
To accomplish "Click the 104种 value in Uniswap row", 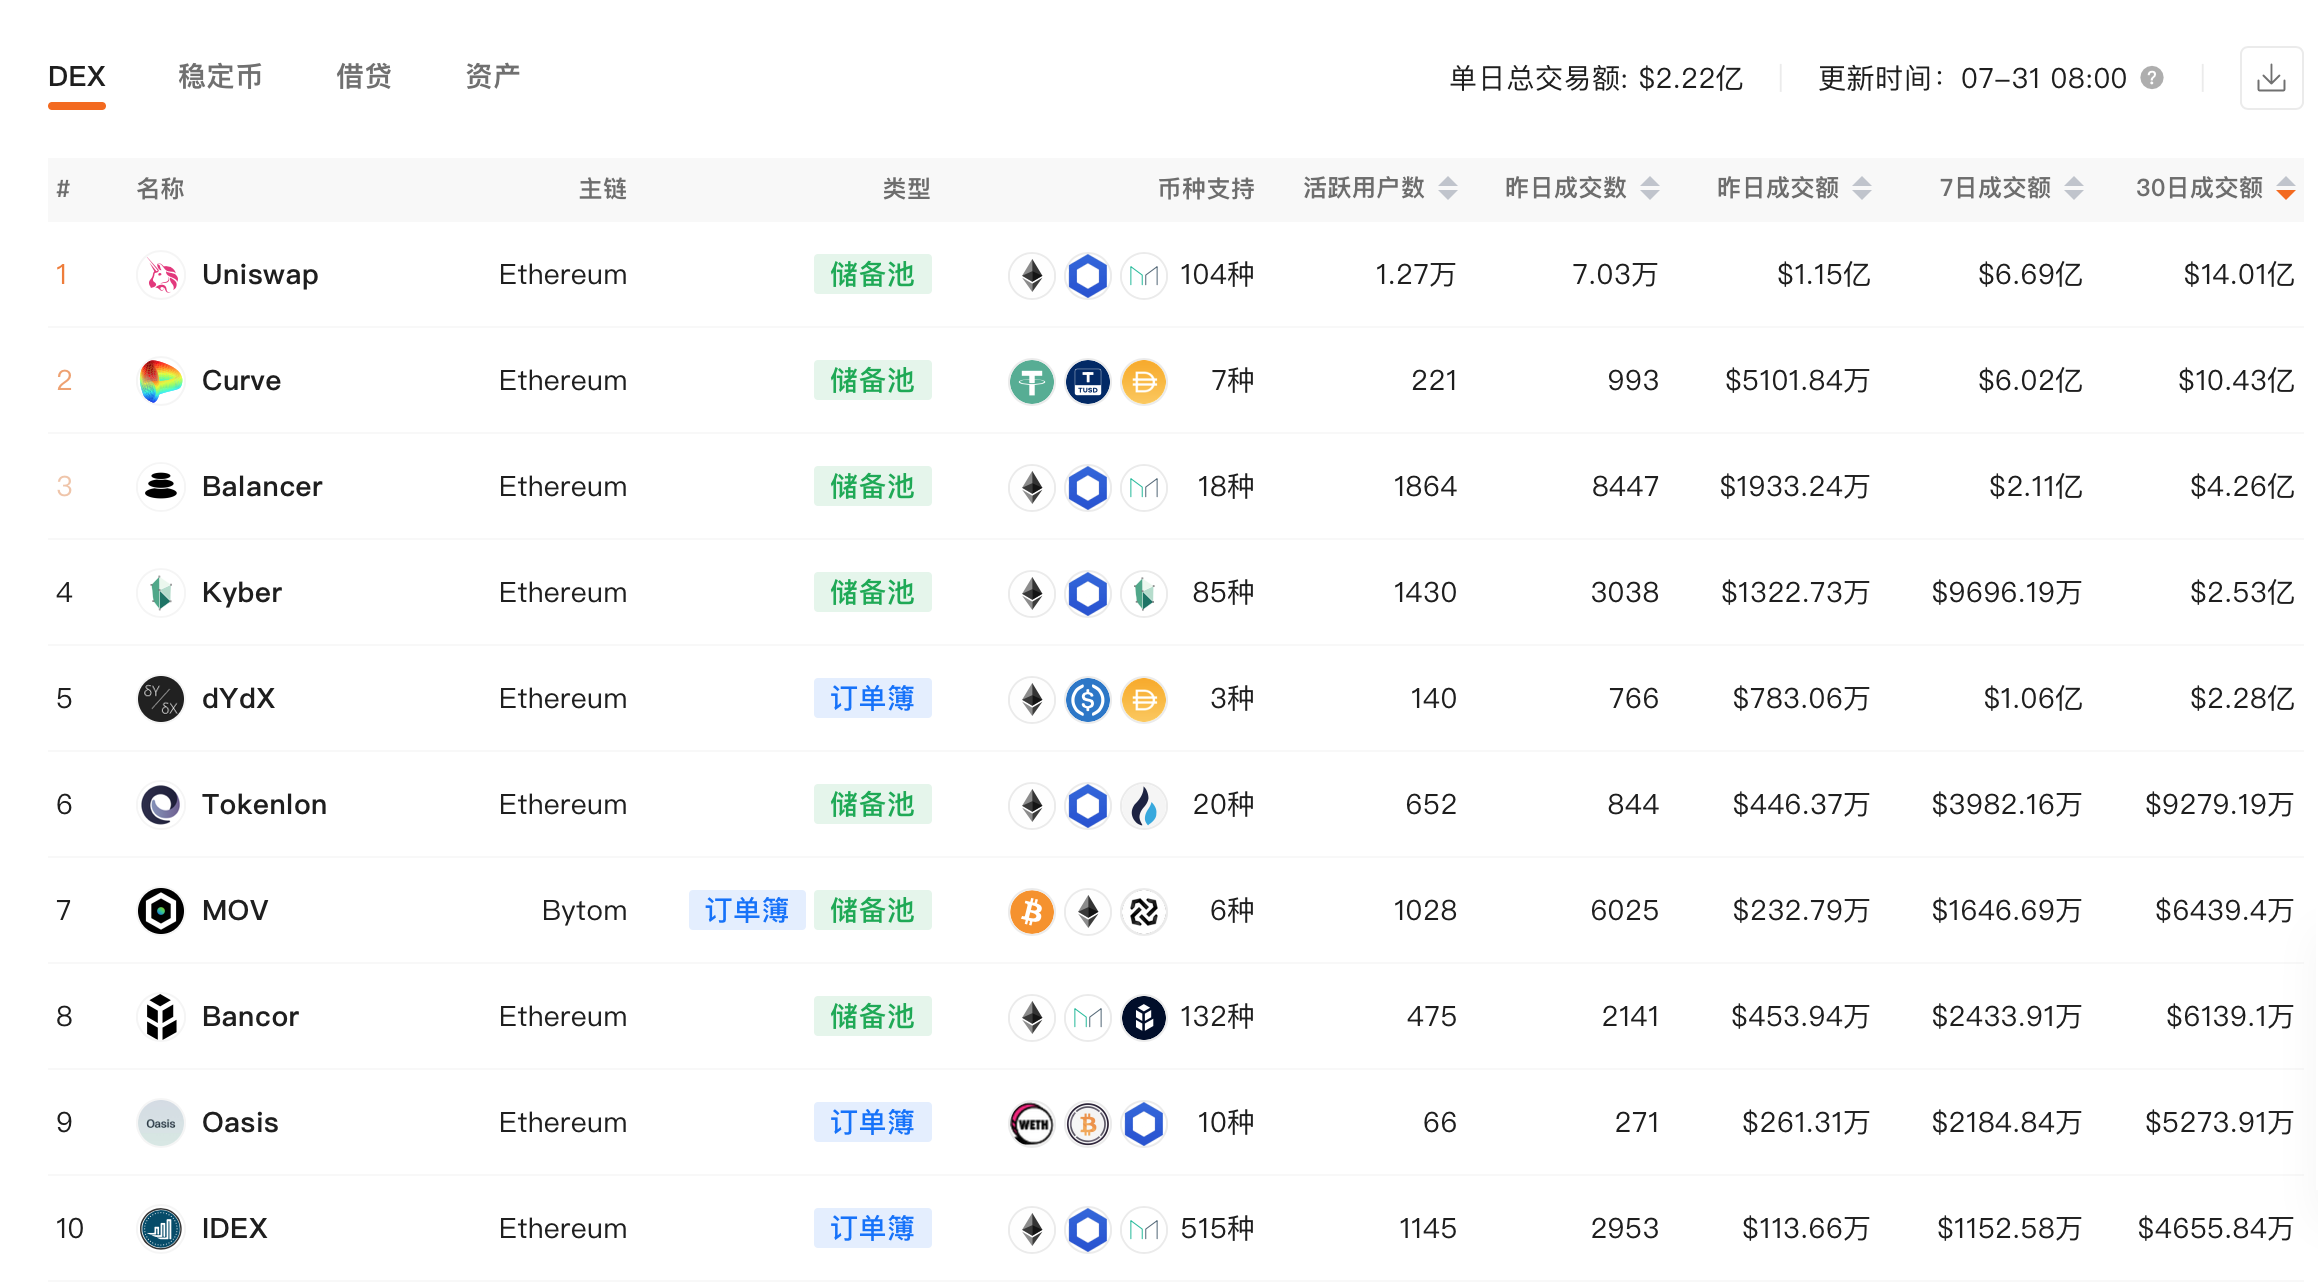I will click(x=1217, y=275).
